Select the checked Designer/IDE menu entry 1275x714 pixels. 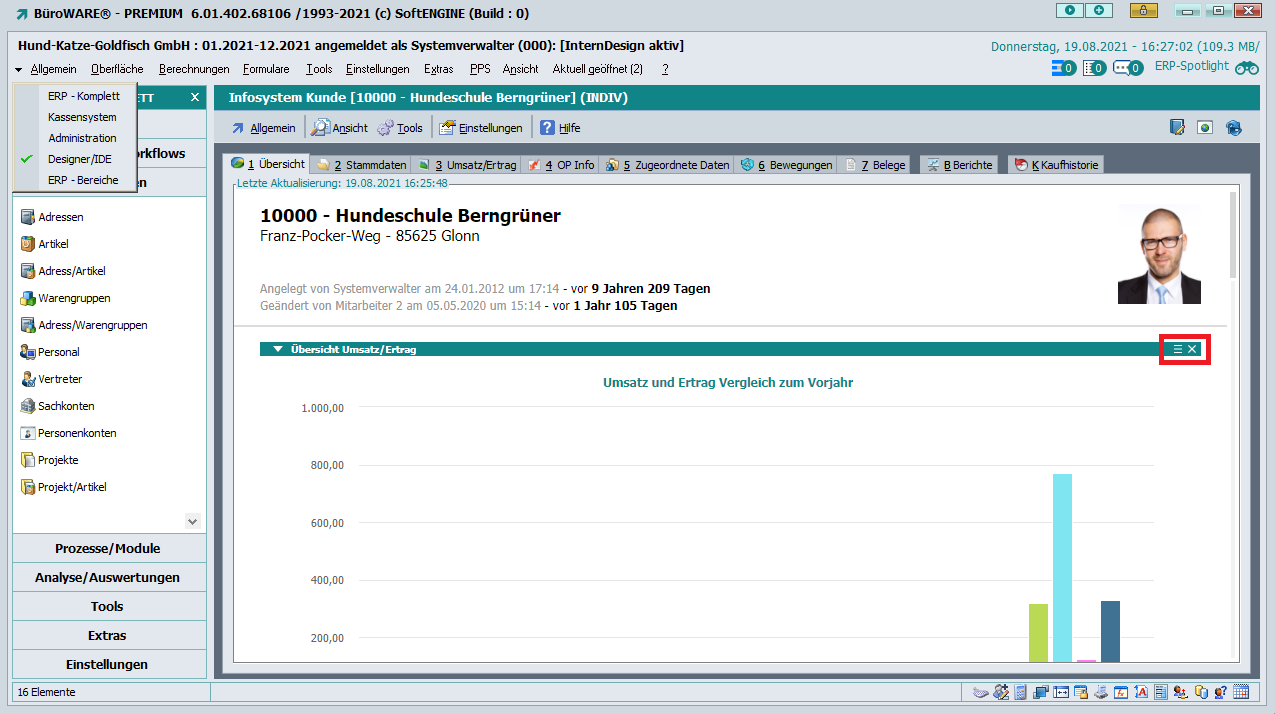(80, 159)
